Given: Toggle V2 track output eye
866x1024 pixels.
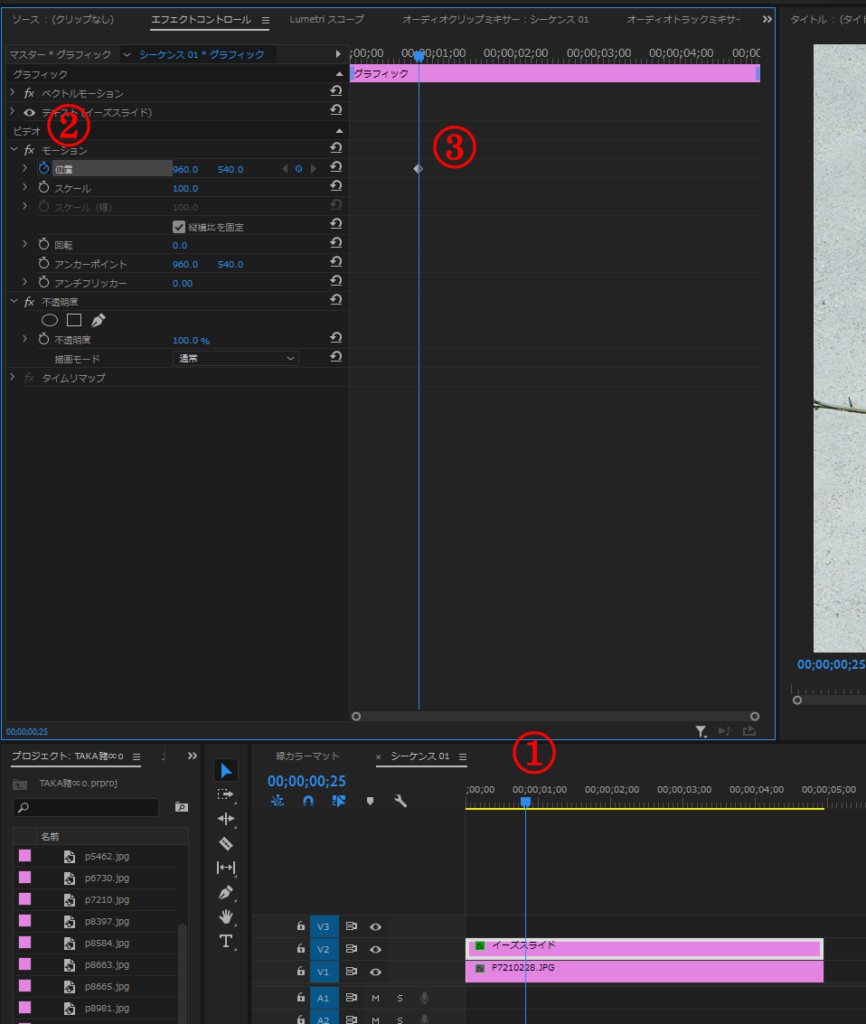Looking at the screenshot, I should [376, 949].
